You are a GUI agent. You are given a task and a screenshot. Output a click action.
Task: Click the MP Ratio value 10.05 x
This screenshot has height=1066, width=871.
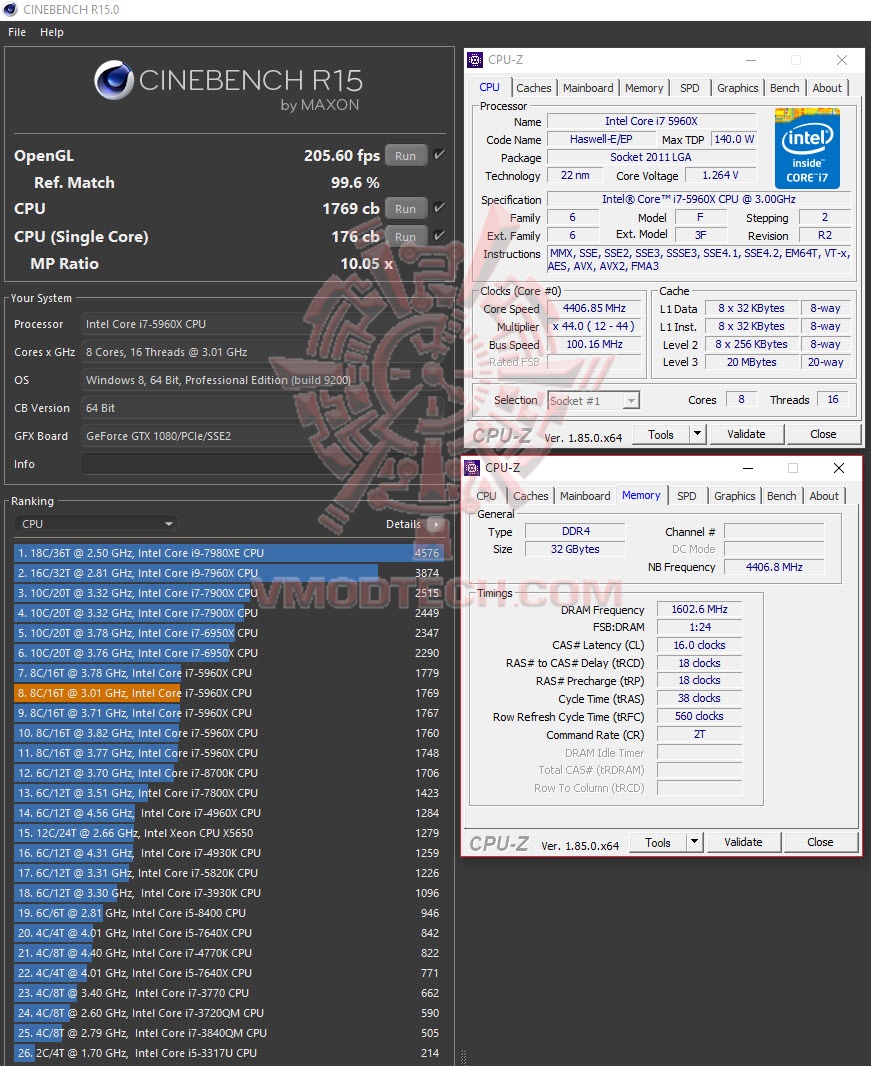tap(366, 264)
